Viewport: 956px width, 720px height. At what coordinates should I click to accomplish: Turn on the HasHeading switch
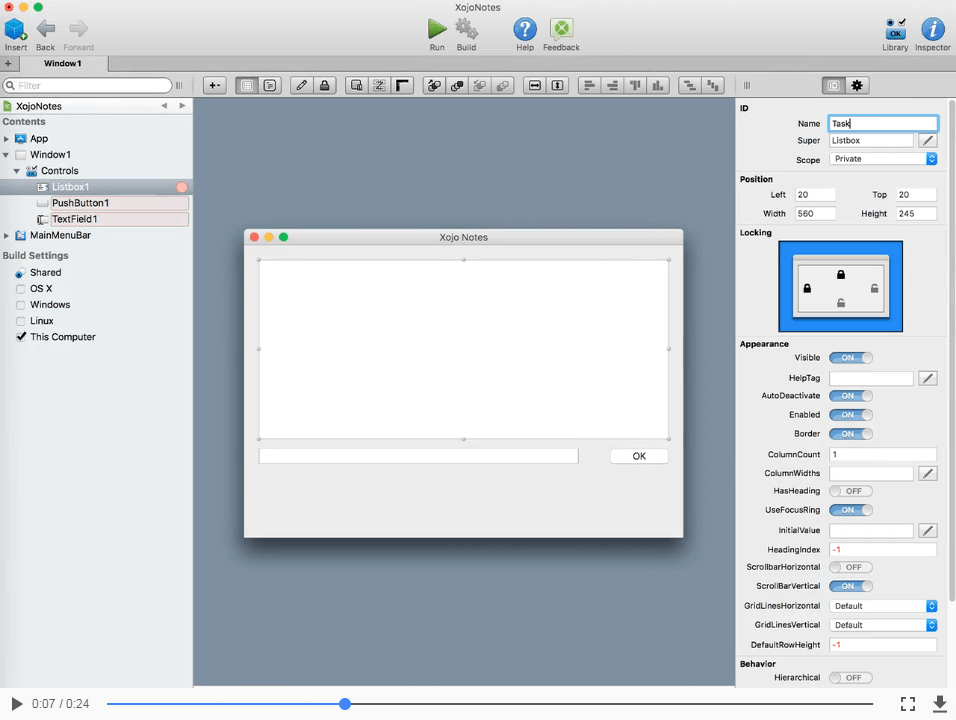pos(851,491)
